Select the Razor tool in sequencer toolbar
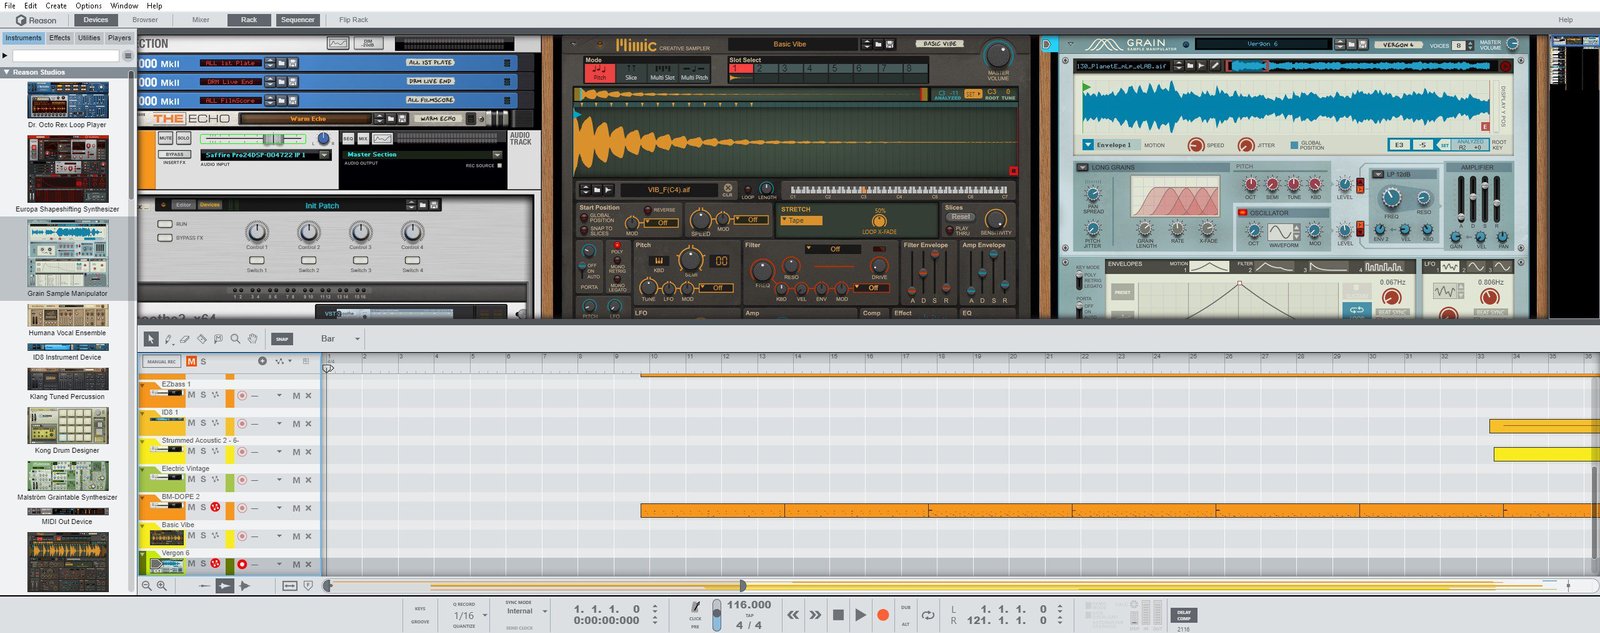 (202, 339)
